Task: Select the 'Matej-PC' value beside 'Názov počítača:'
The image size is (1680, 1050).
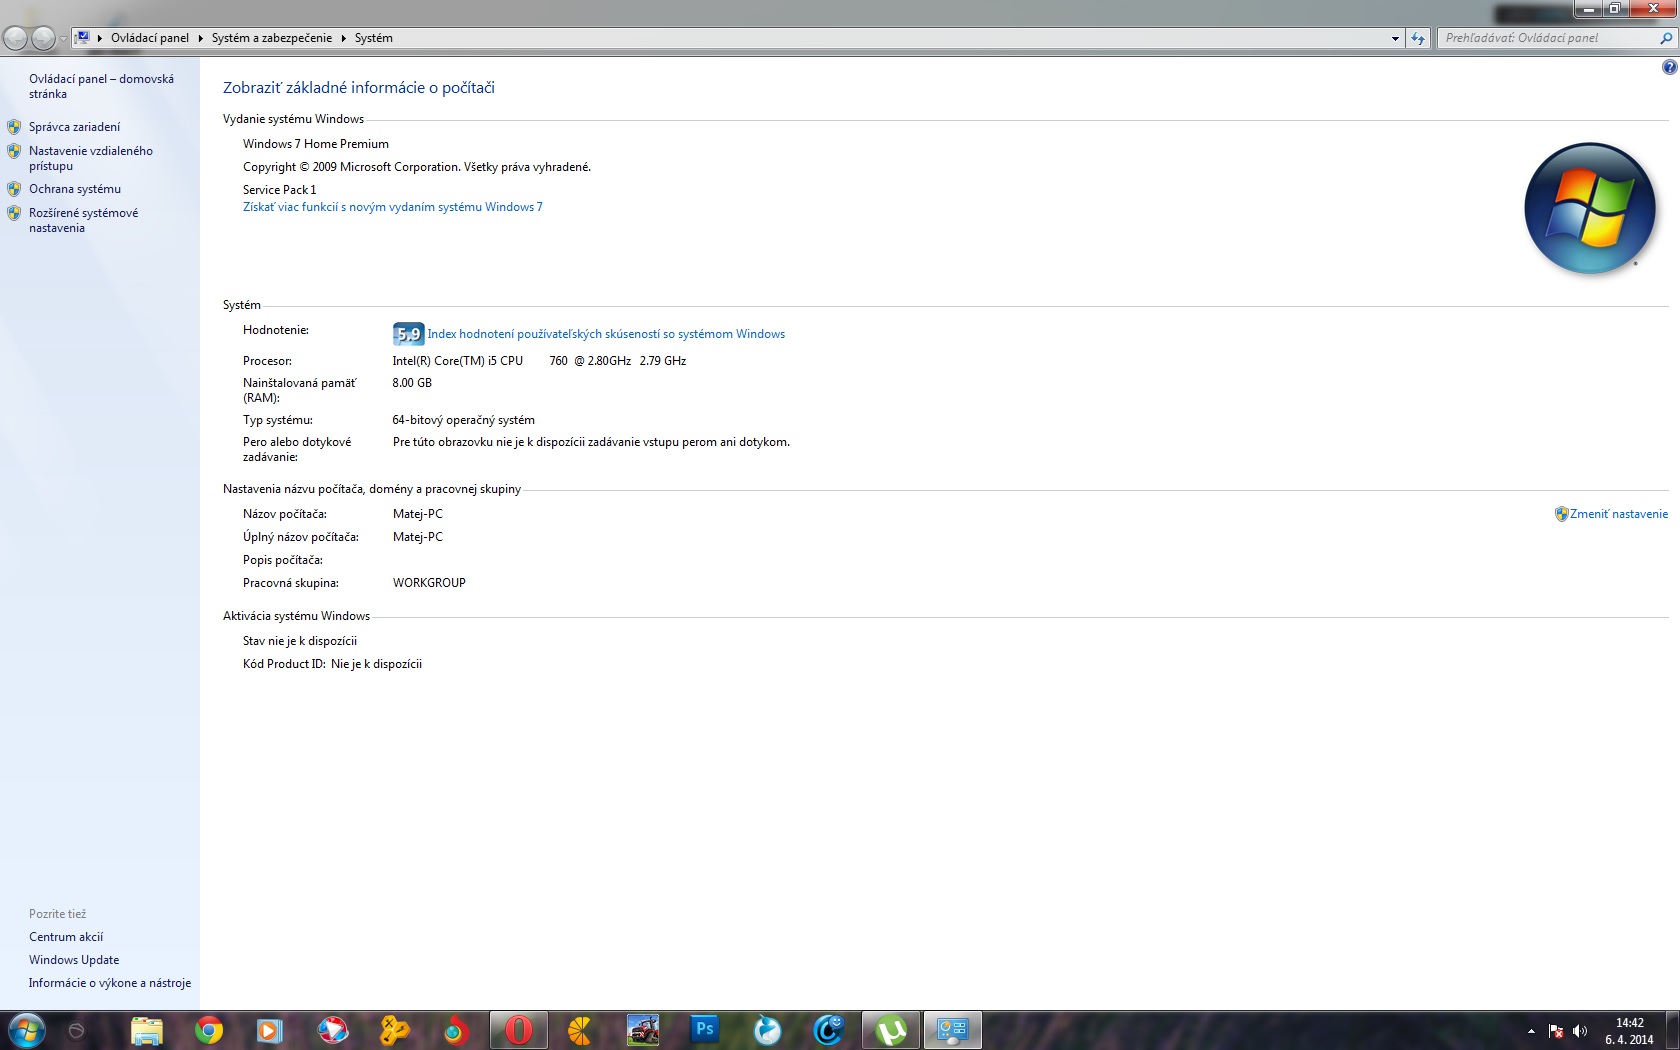Action: [x=418, y=514]
